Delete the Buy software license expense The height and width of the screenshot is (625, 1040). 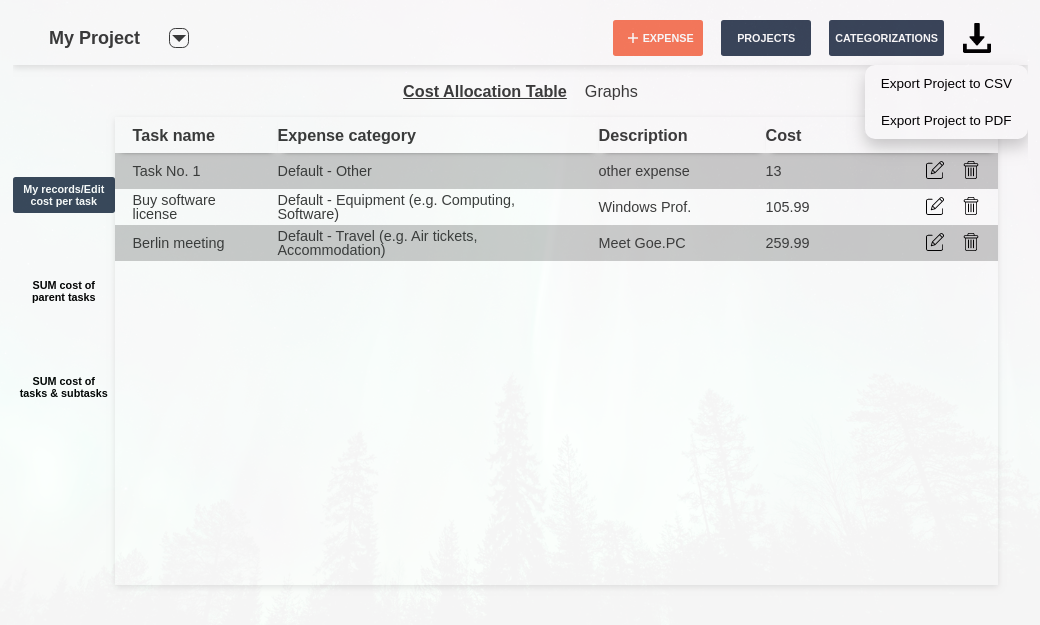click(971, 206)
